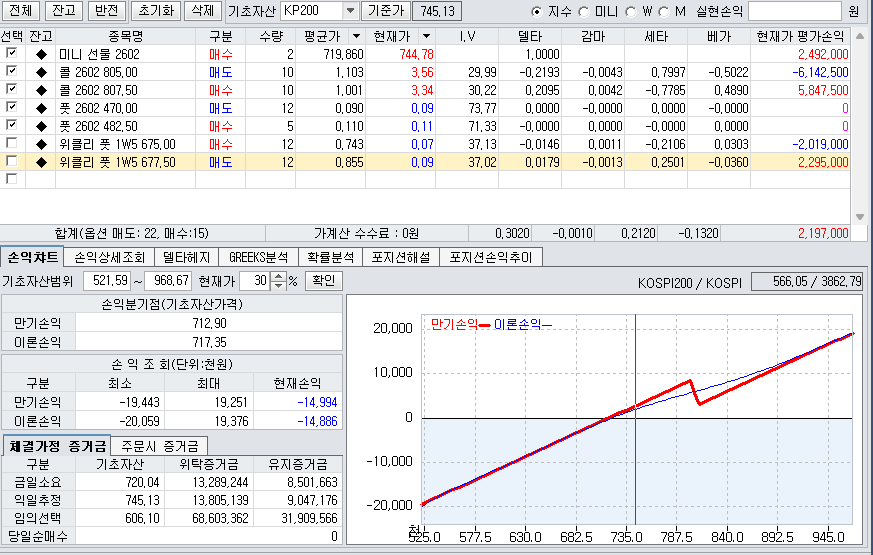Click the 만기손익 breakeven value 712.90

point(209,323)
